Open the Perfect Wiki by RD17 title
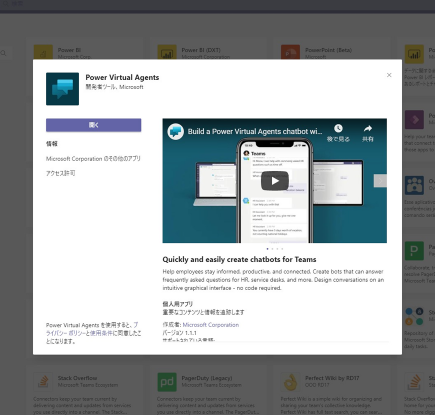This screenshot has width=435, height=415. (x=332, y=378)
